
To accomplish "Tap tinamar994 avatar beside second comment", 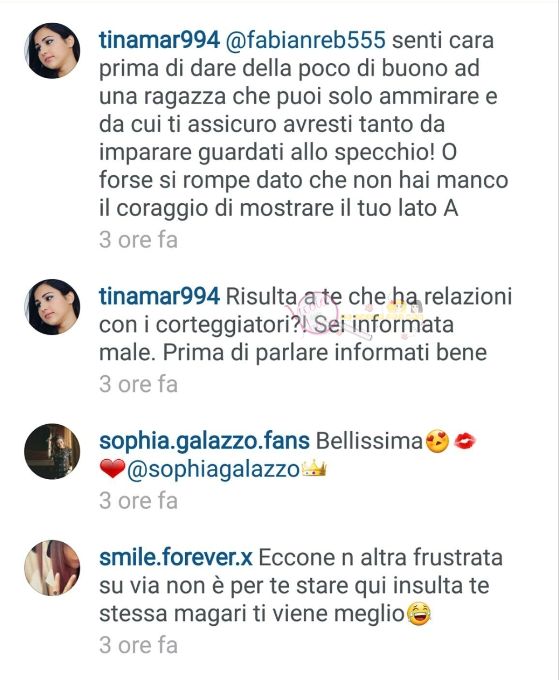I will (x=52, y=307).
